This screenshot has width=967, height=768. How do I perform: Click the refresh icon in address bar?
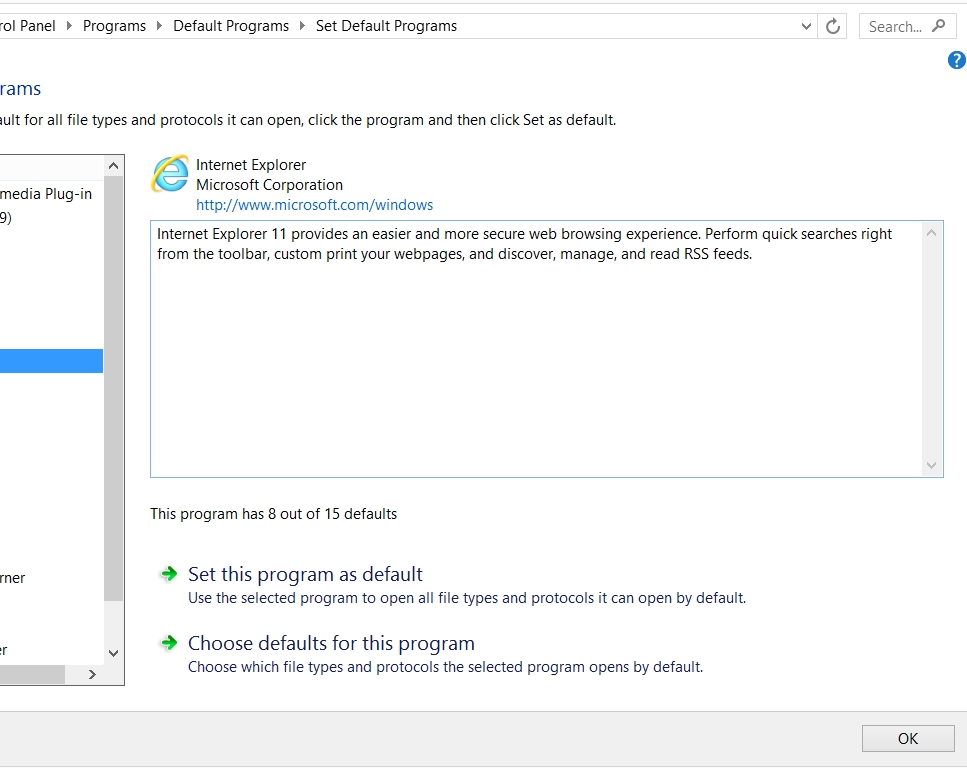click(833, 27)
